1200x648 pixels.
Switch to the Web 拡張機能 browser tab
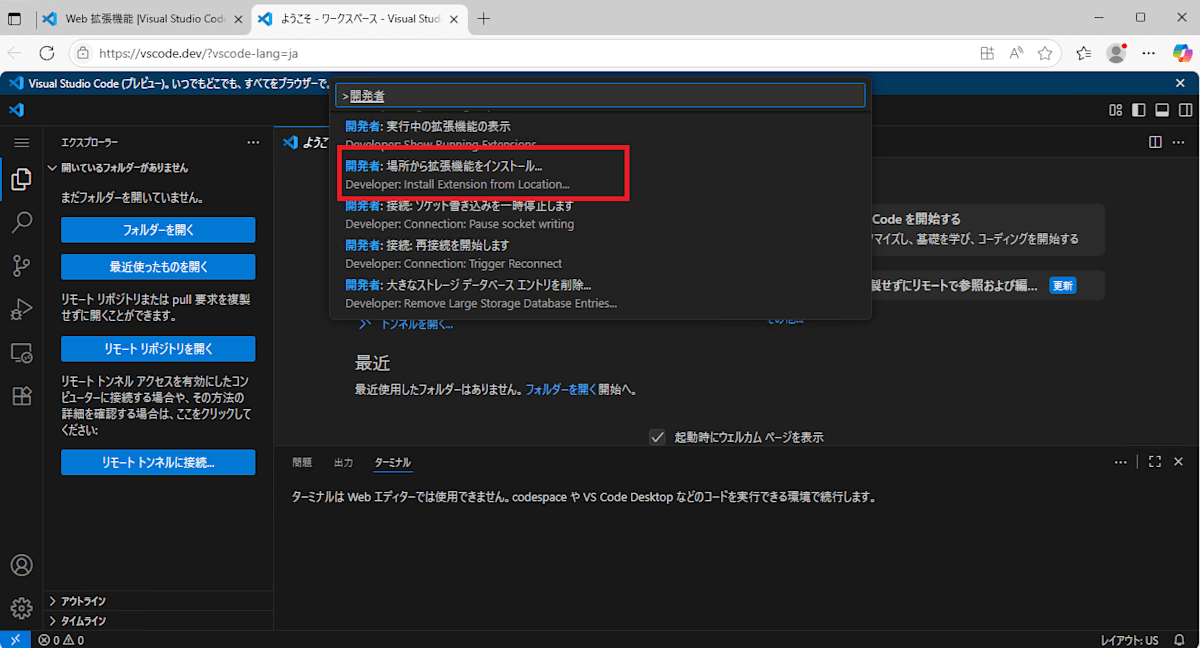pyautogui.click(x=141, y=19)
